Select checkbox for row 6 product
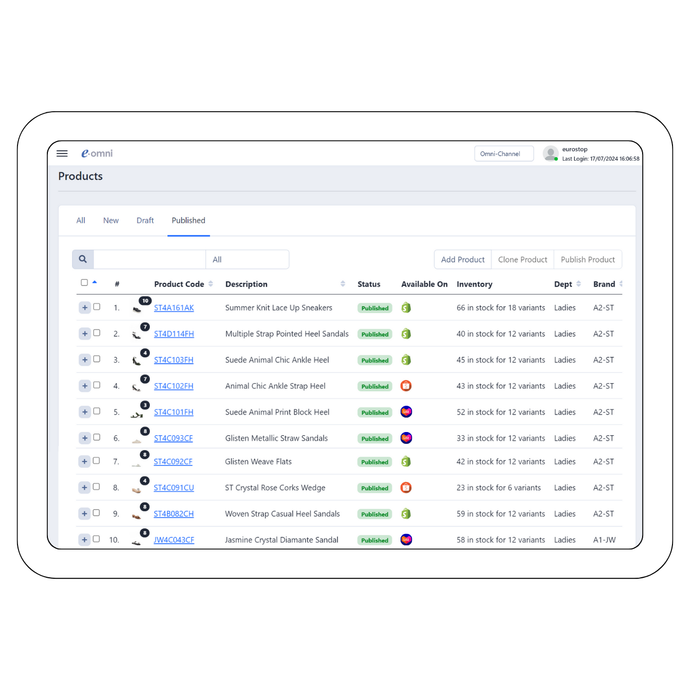The height and width of the screenshot is (690, 690). 97,437
